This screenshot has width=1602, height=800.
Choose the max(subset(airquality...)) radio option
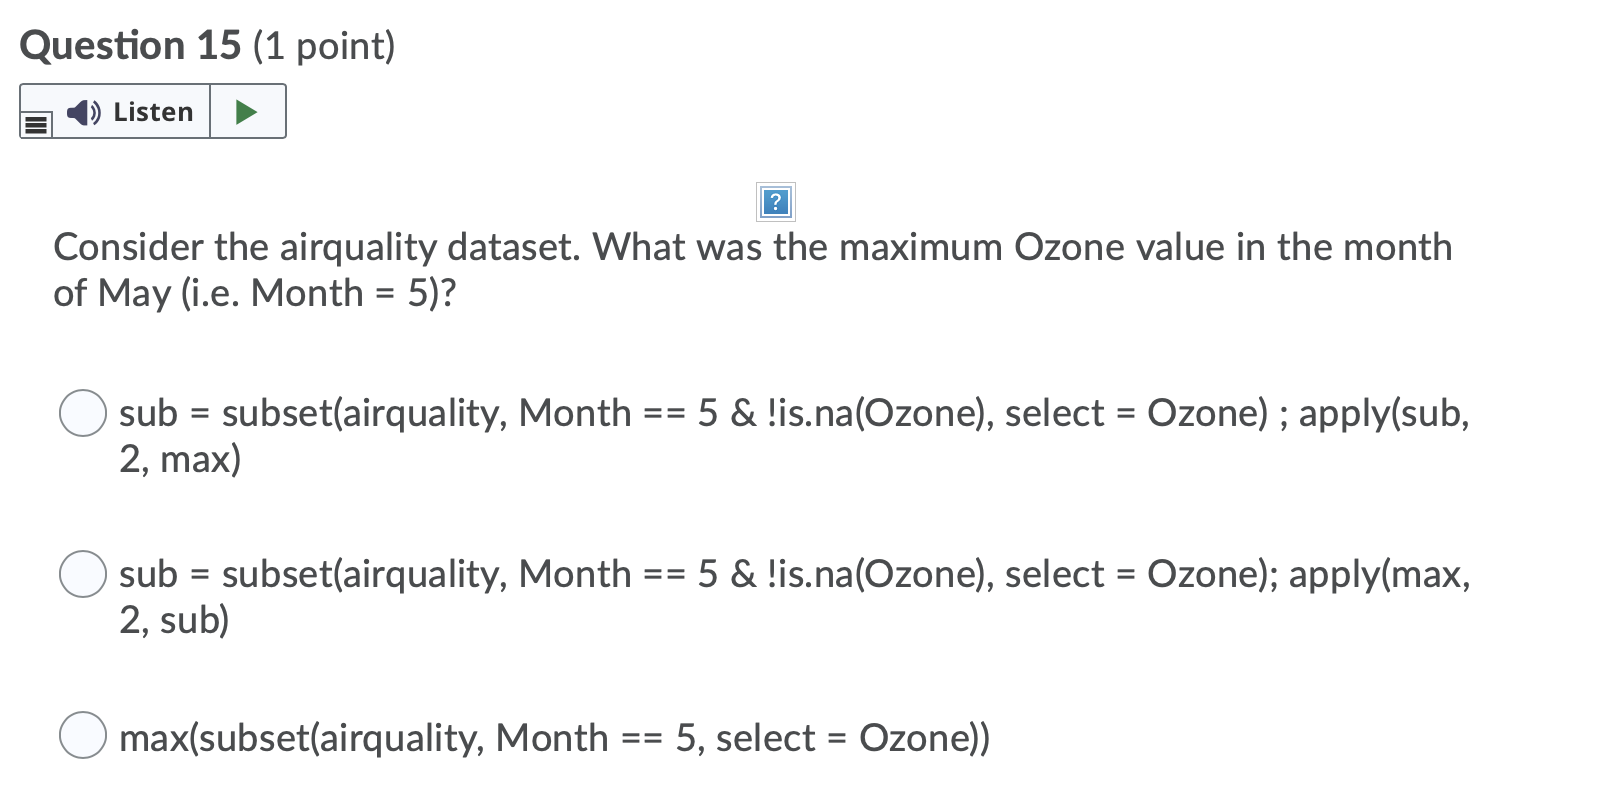pyautogui.click(x=83, y=736)
